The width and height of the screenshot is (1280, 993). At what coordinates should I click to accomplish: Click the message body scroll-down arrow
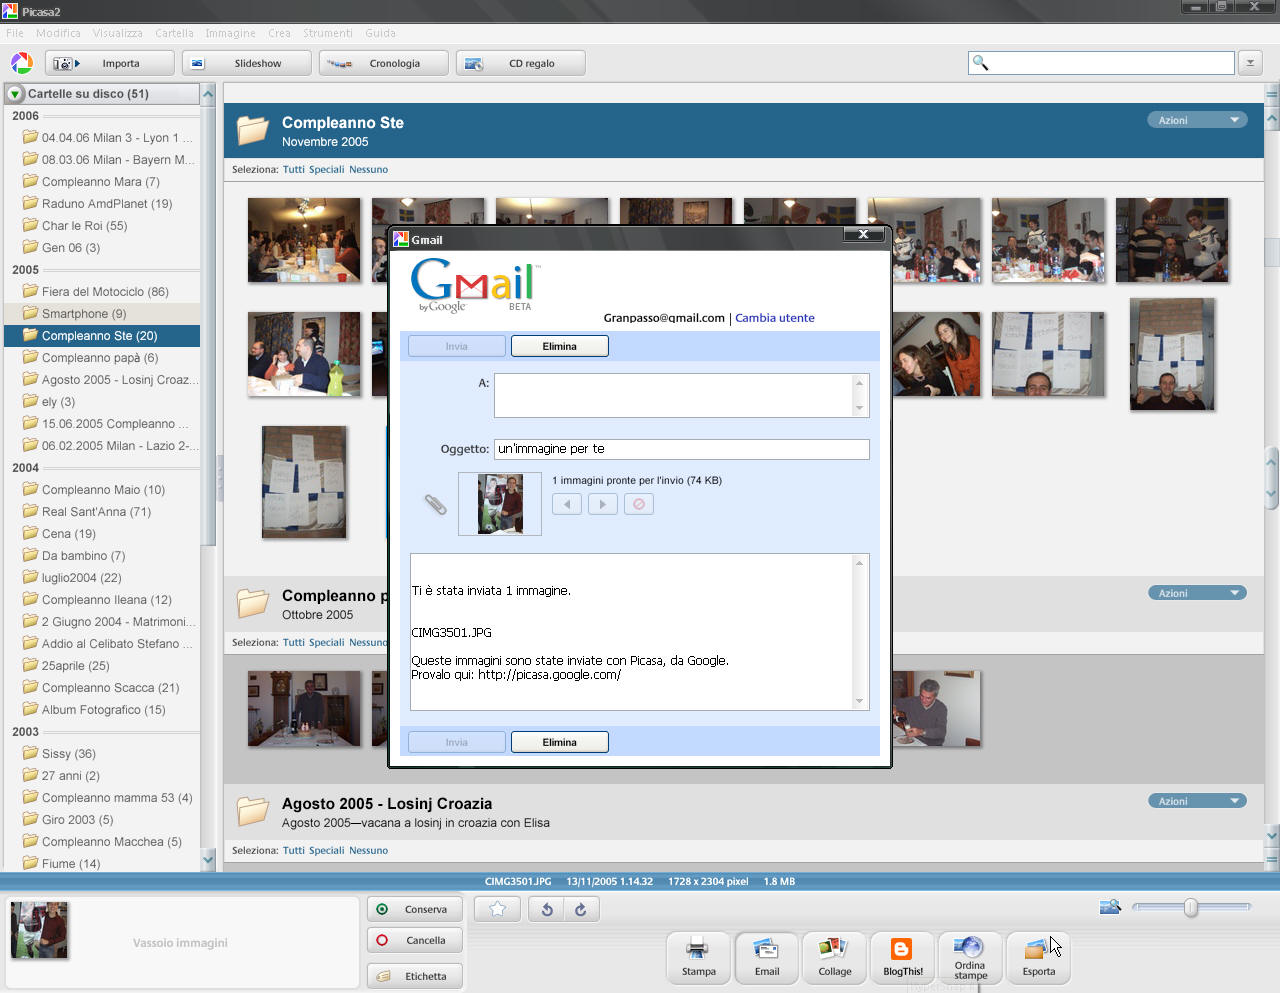pos(859,701)
